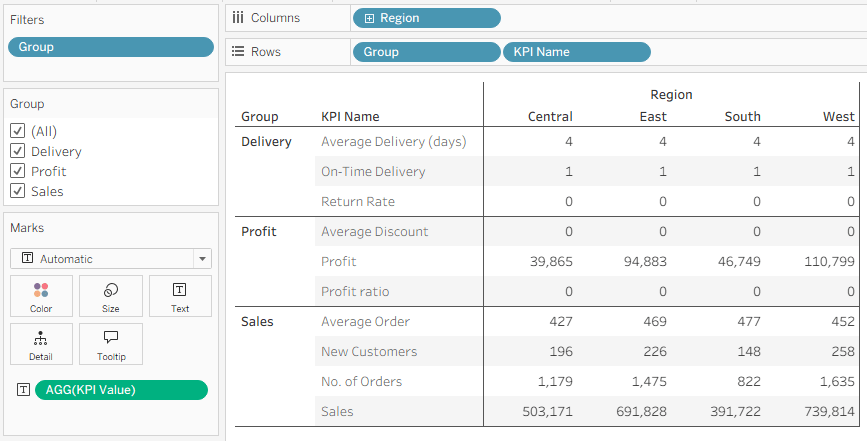Click the Rows shelf icon

[x=238, y=52]
